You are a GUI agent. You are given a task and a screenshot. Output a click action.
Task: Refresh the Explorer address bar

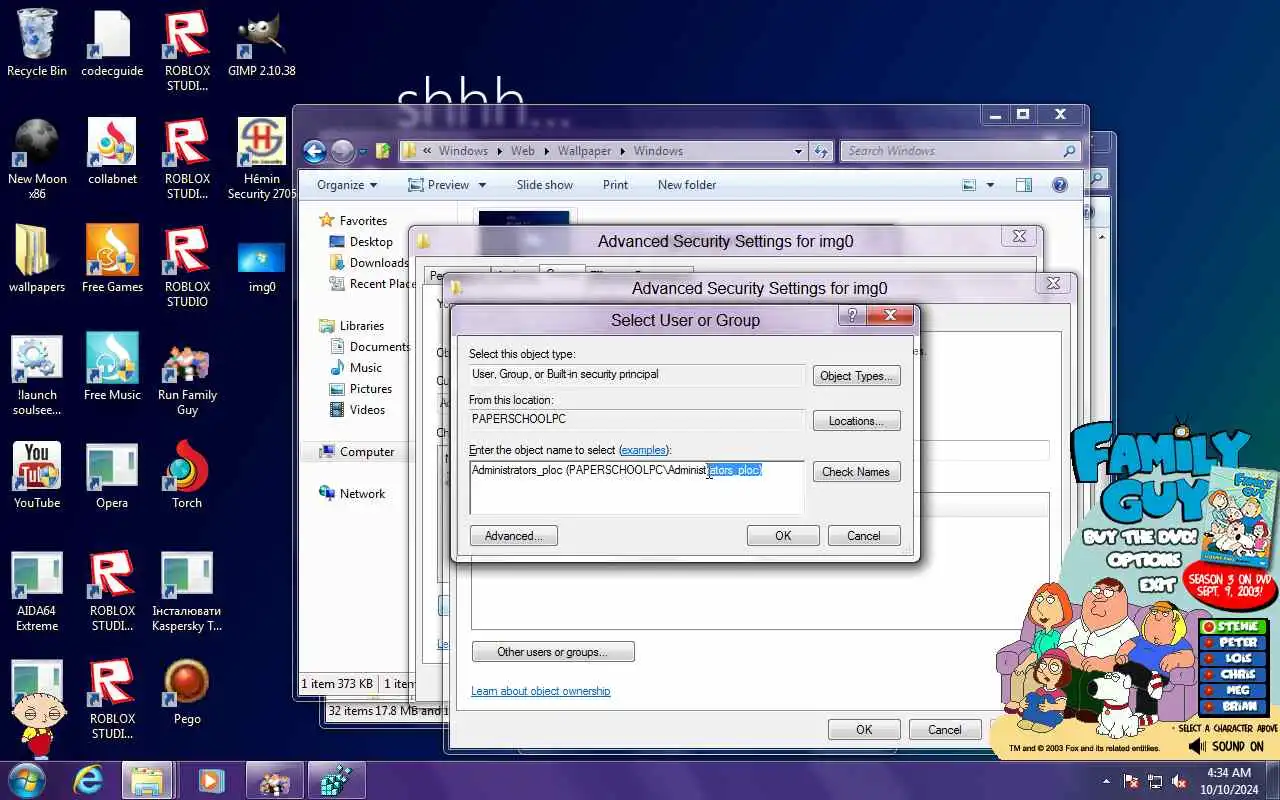(x=821, y=151)
